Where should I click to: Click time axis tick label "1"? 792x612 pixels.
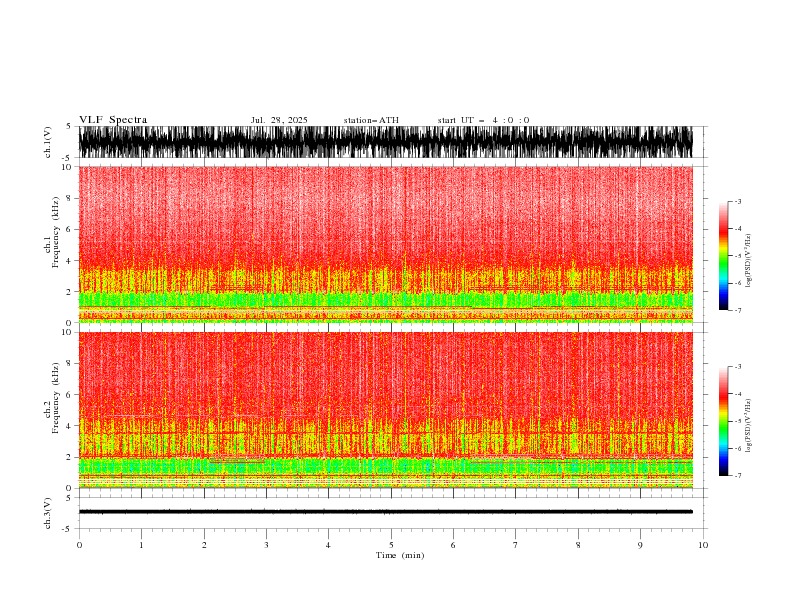coord(141,545)
